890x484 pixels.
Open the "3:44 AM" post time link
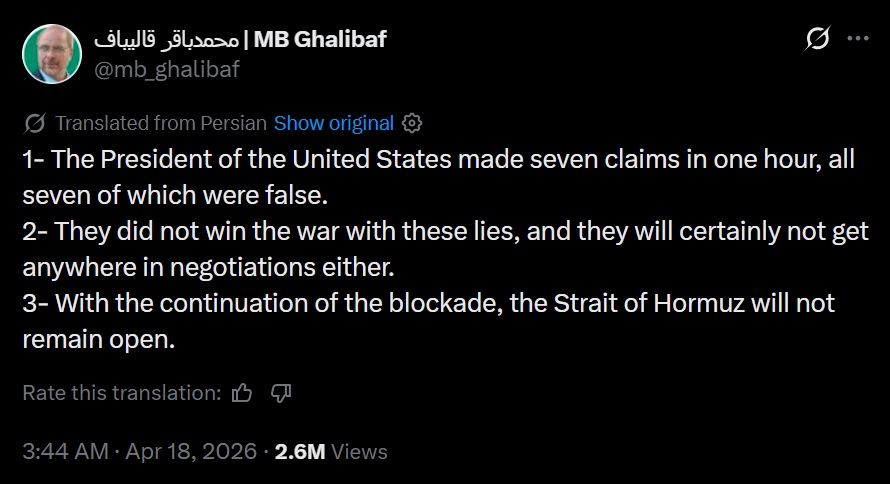[x=64, y=451]
